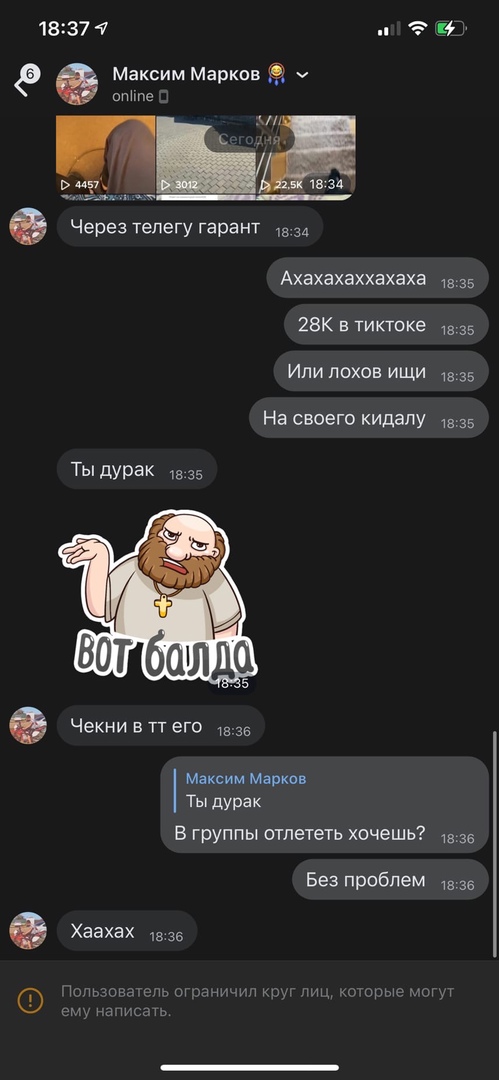Play the video thumbnail with 4457 views

(x=105, y=157)
